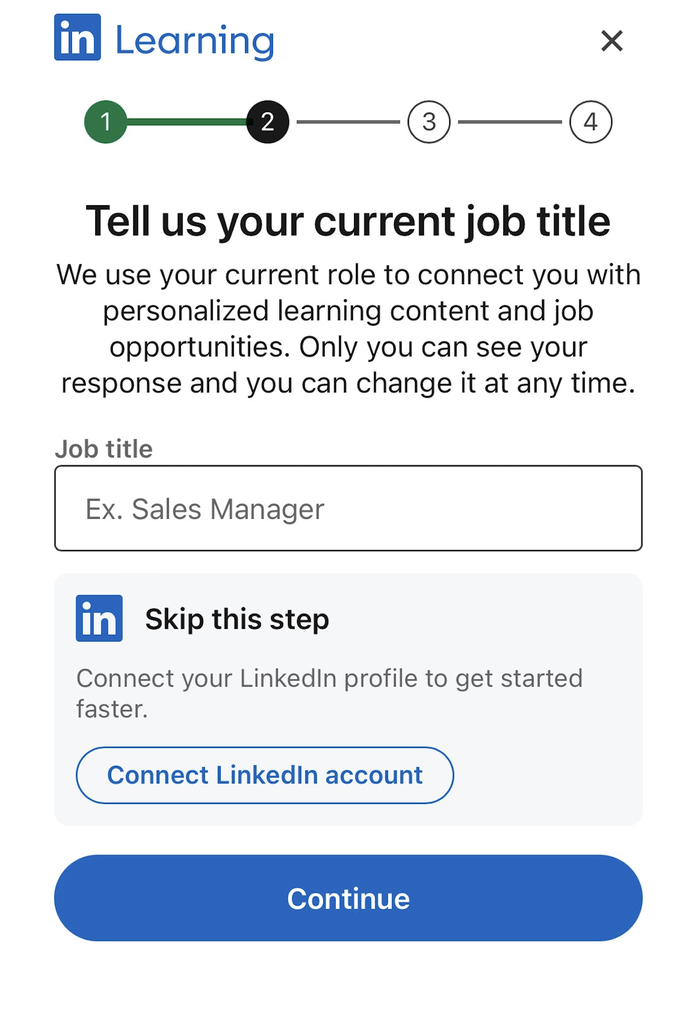Image resolution: width=698 pixels, height=1024 pixels.
Task: Click the LinkedIn Learning logo
Action: [x=163, y=40]
